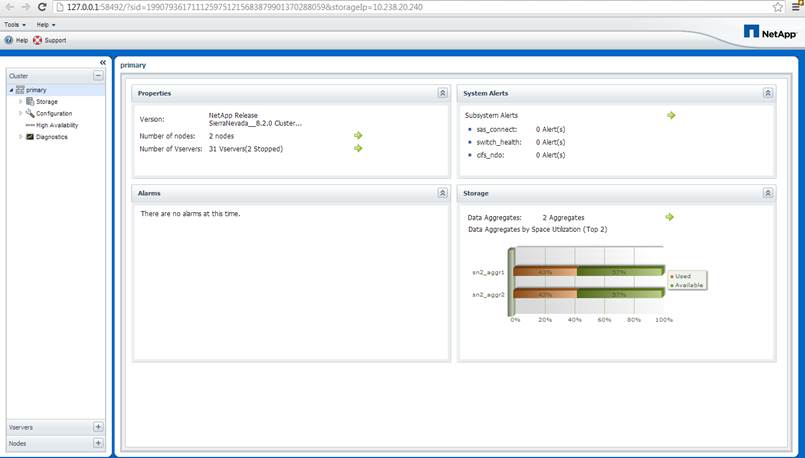Click the Support lifebuoy icon
Viewport: 805px width, 458px height.
[x=37, y=40]
